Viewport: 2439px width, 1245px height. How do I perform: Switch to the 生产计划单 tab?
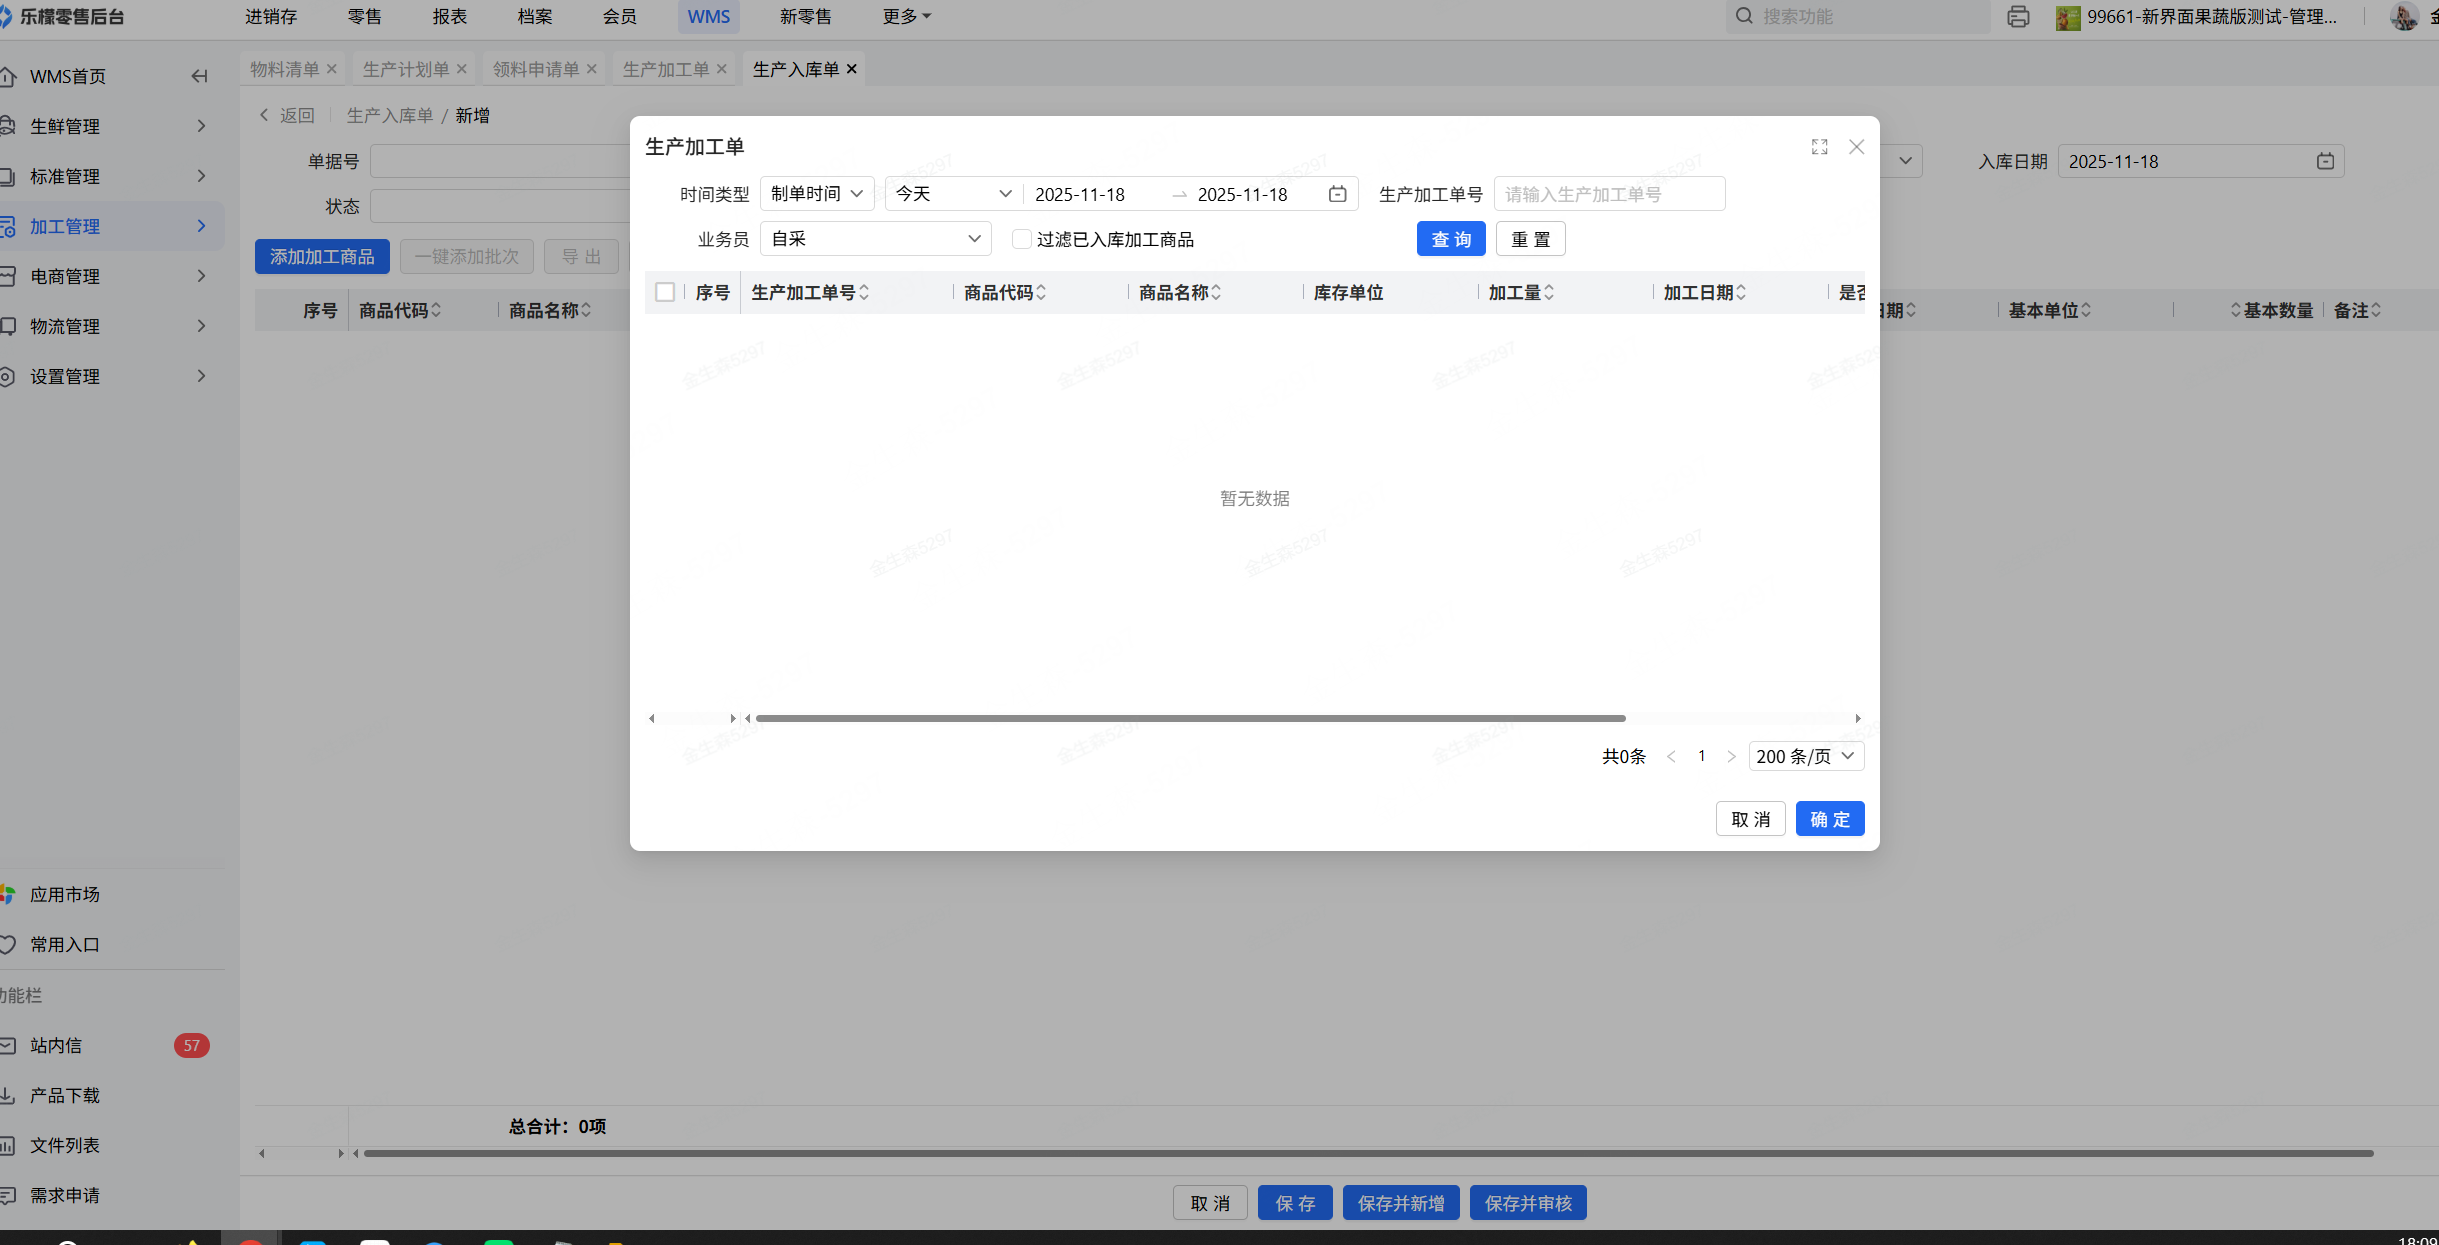[405, 69]
